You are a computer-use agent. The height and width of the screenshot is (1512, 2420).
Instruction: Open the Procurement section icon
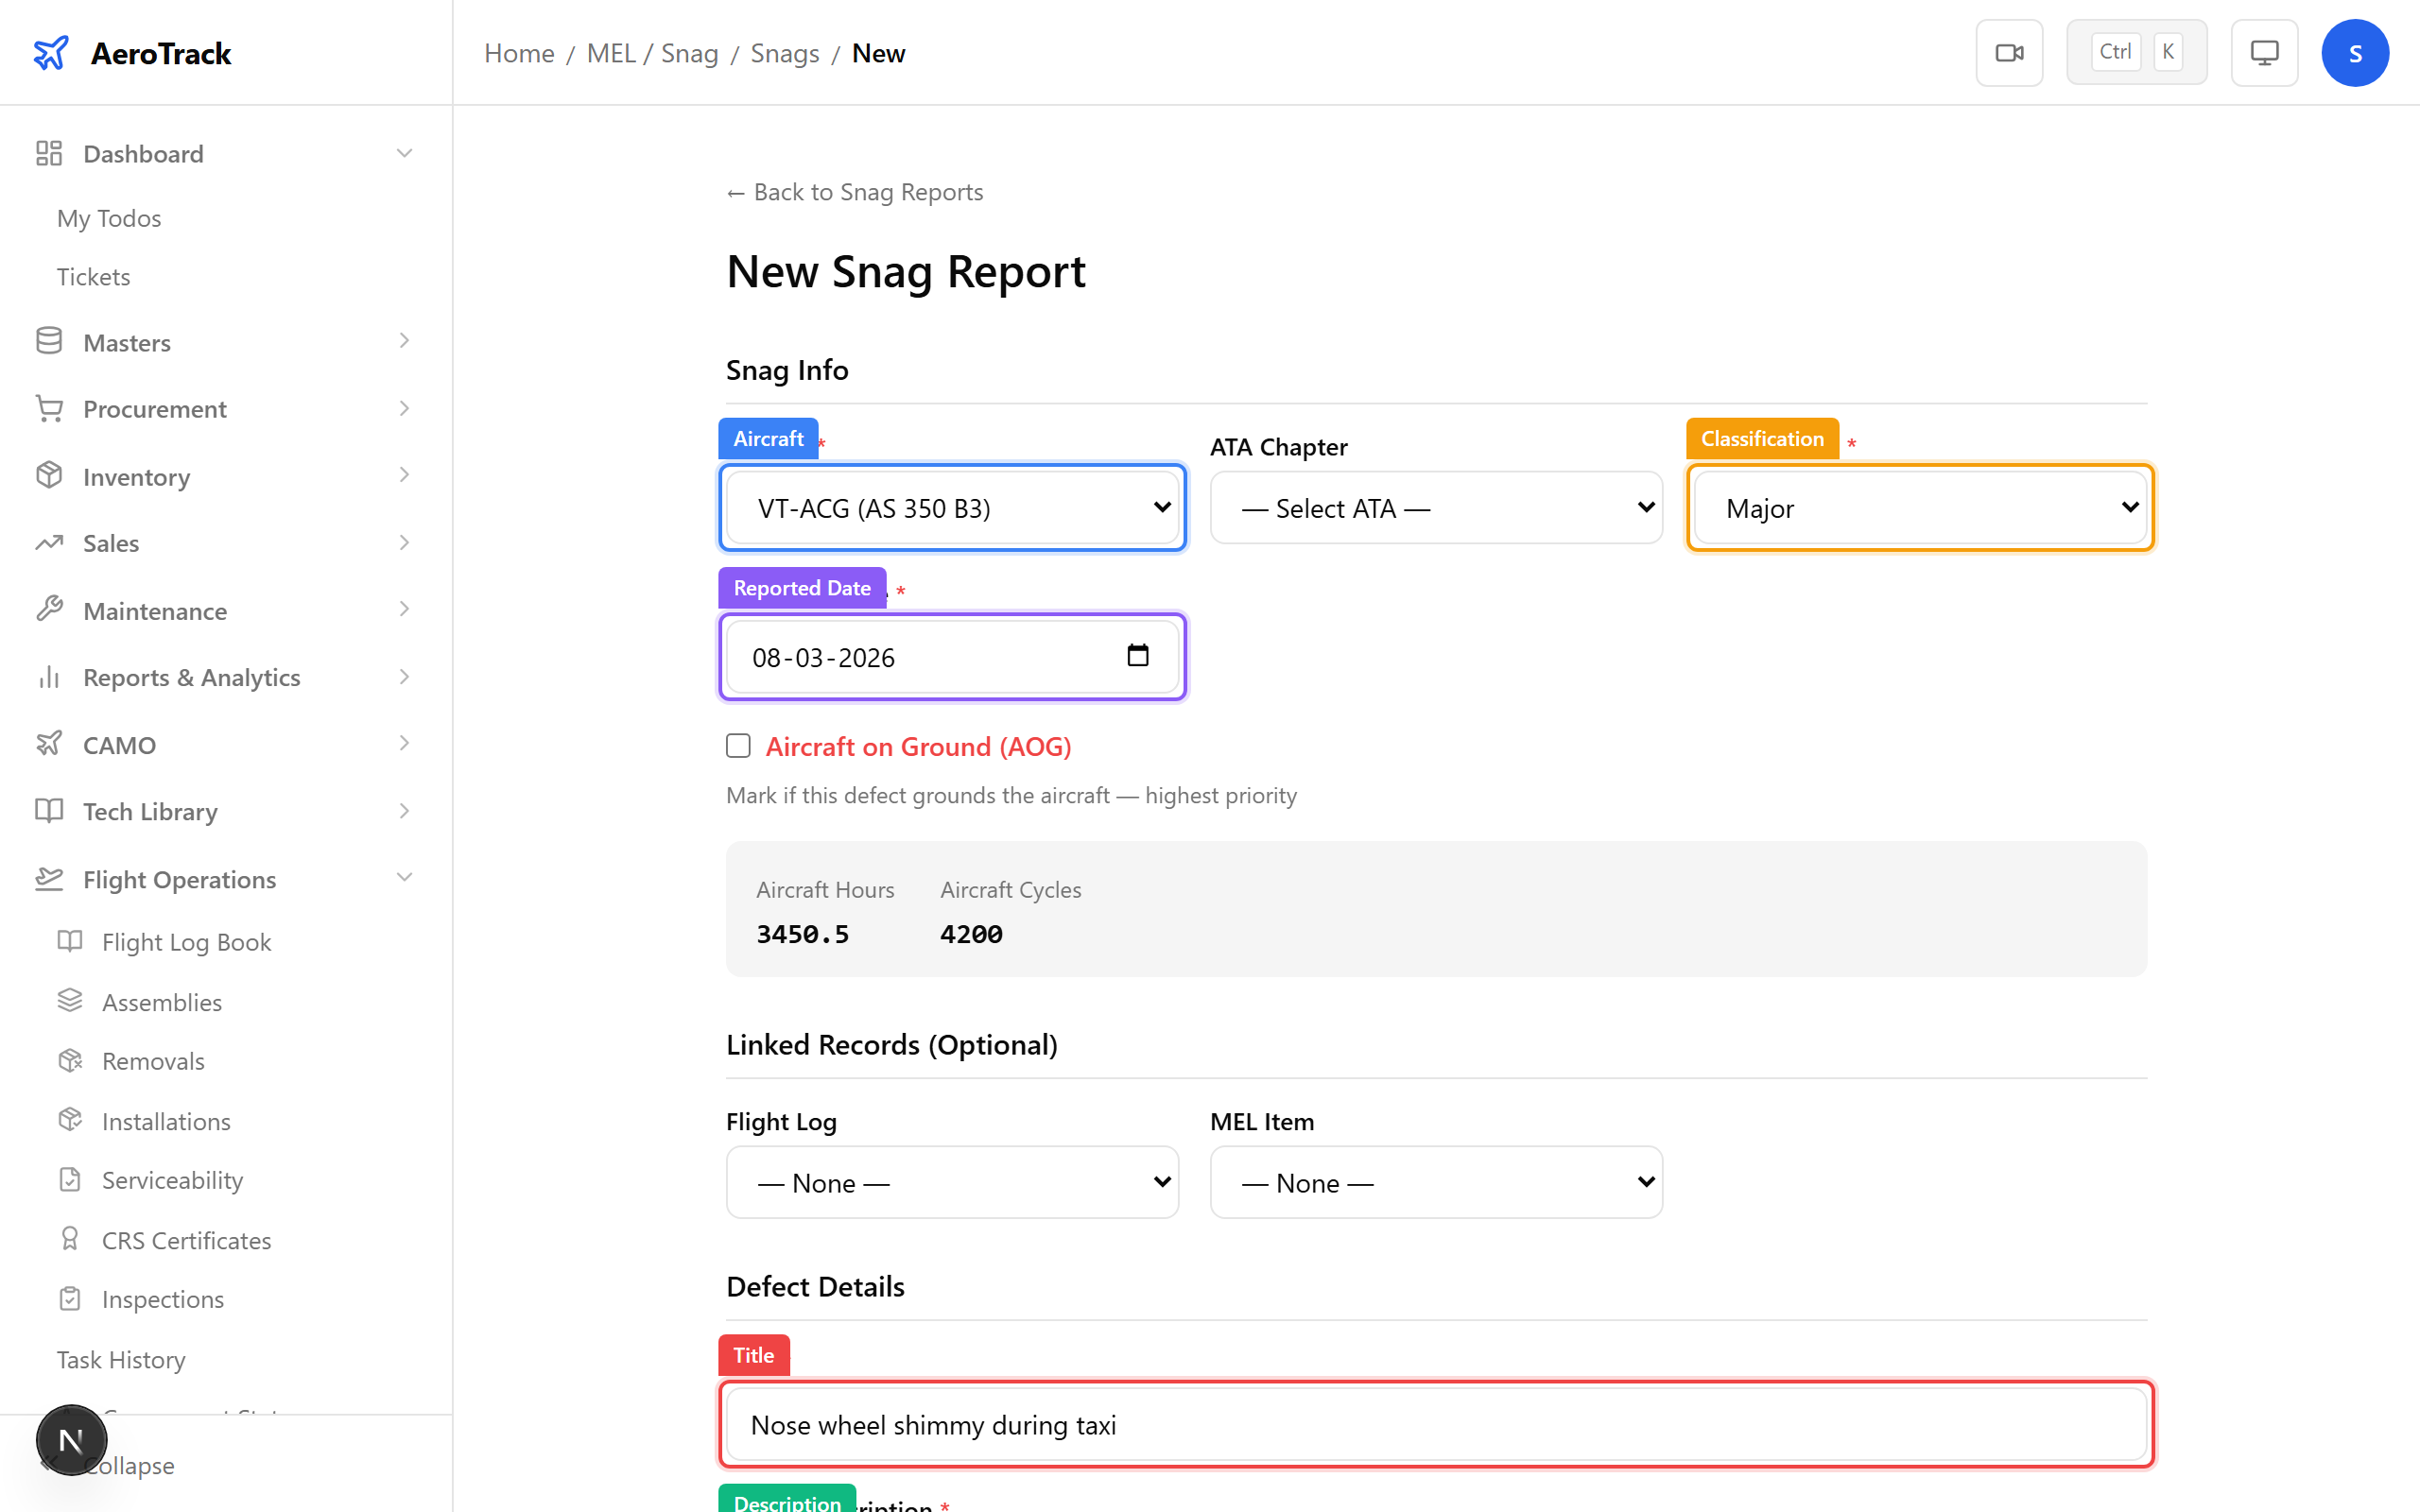48,408
